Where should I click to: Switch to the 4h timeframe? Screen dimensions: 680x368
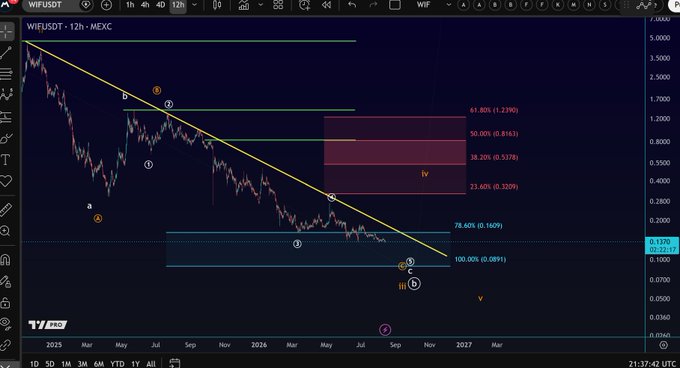[145, 5]
